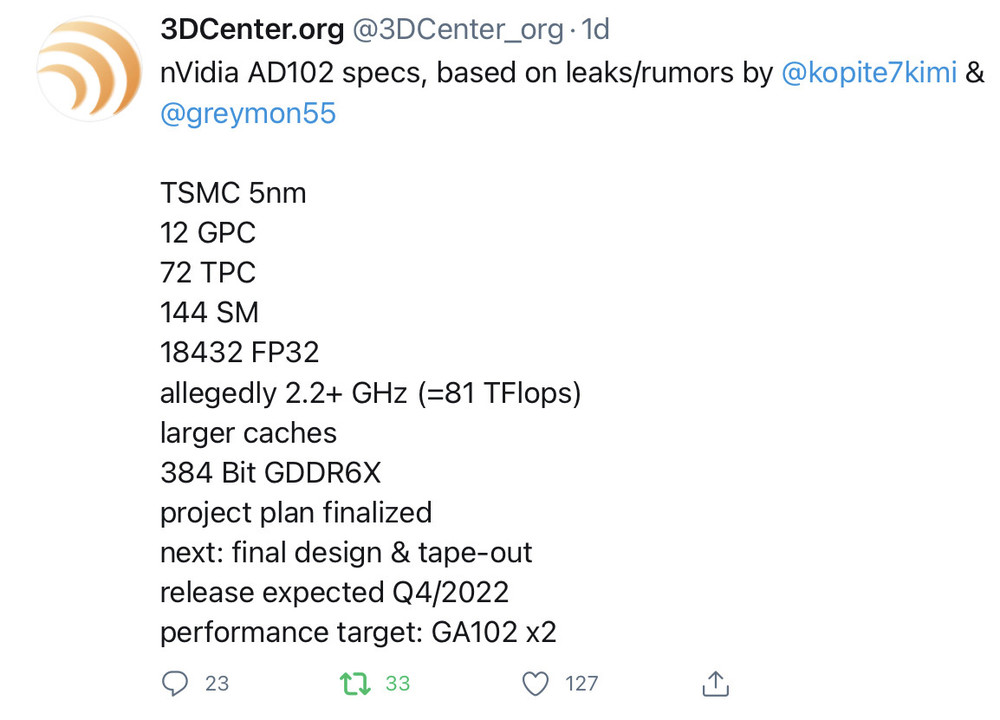The image size is (1000, 720).
Task: Click the "performance target: GA102 x2" line
Action: 358,633
